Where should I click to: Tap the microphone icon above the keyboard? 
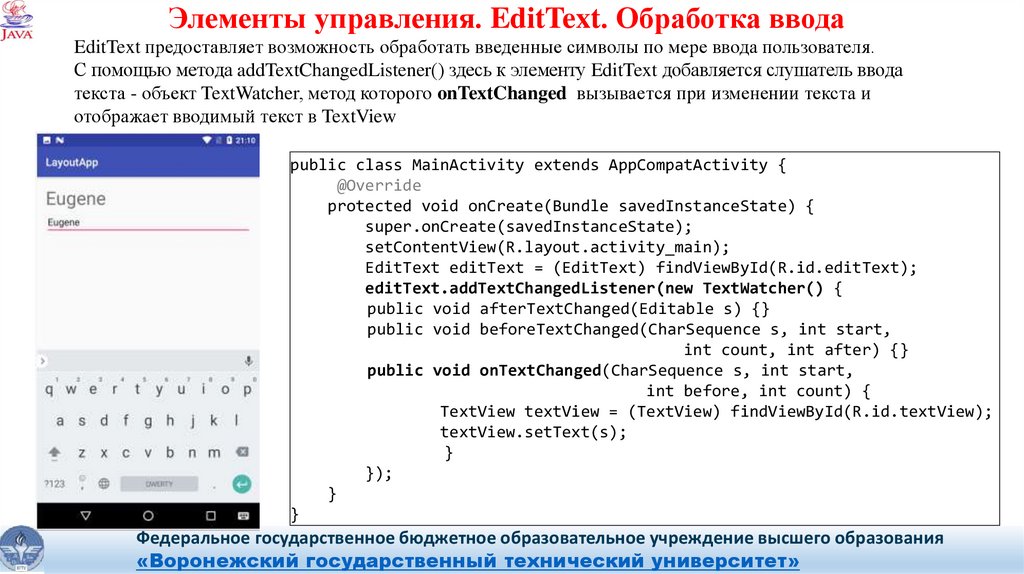click(248, 360)
